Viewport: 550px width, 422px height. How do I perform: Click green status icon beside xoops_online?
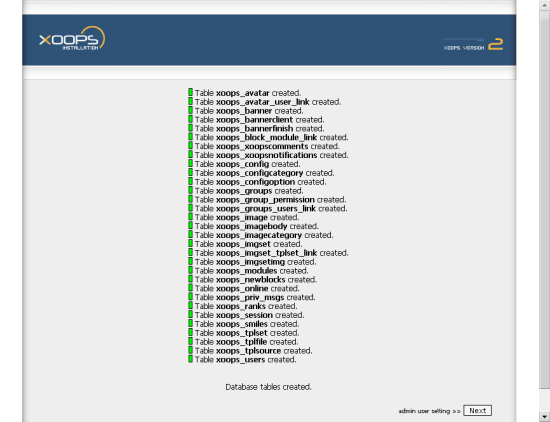coord(190,288)
